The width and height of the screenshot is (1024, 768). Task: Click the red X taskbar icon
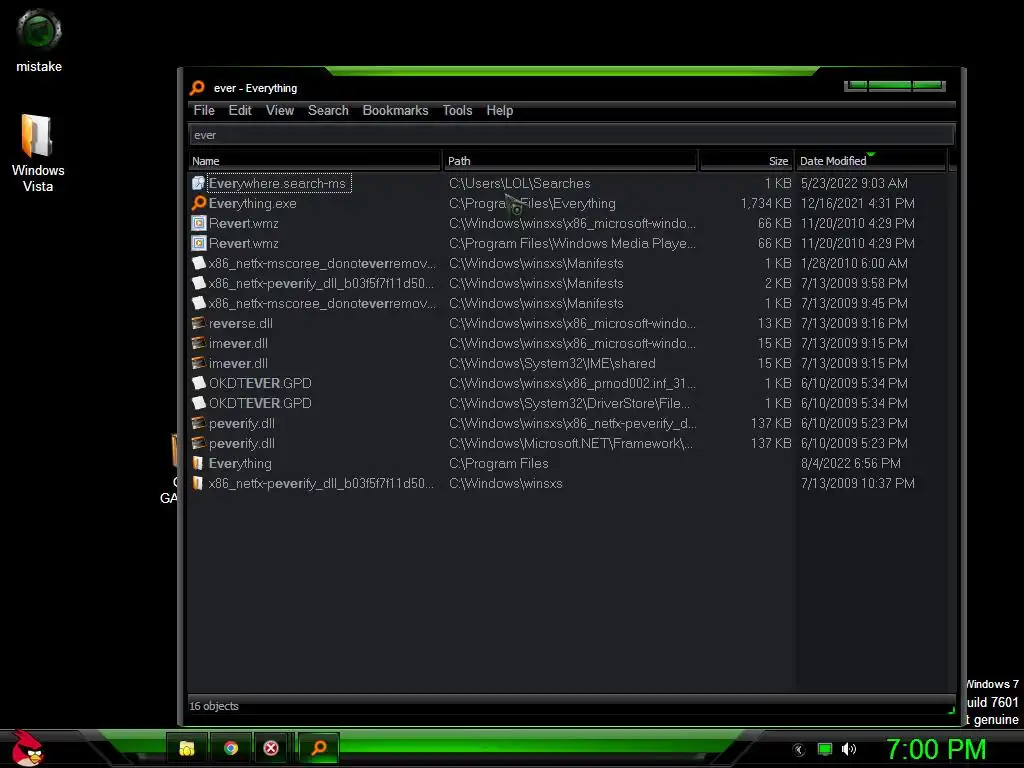[271, 748]
